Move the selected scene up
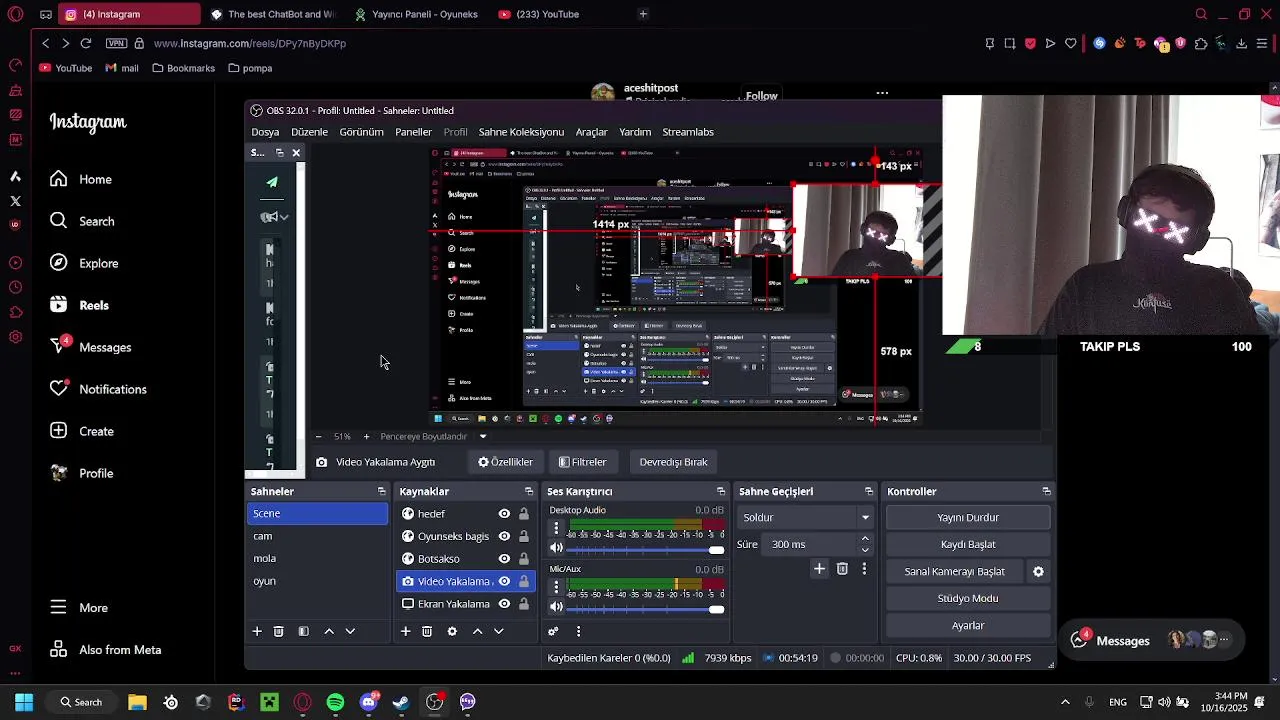 [329, 631]
